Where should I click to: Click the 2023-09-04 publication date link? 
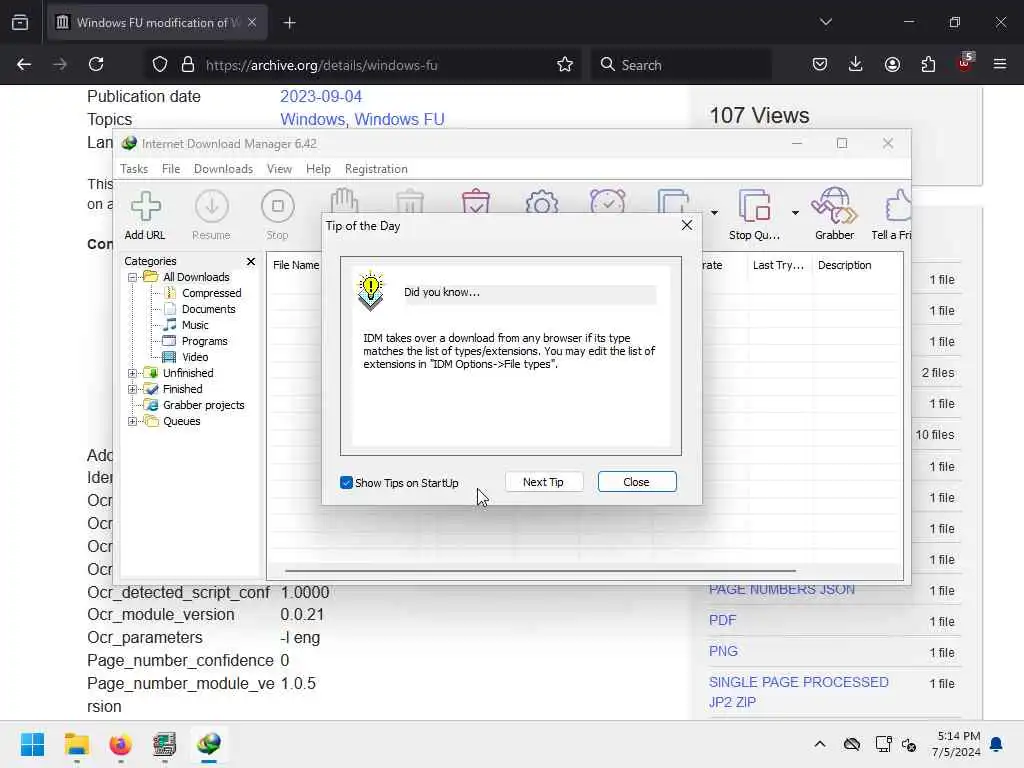coord(321,97)
